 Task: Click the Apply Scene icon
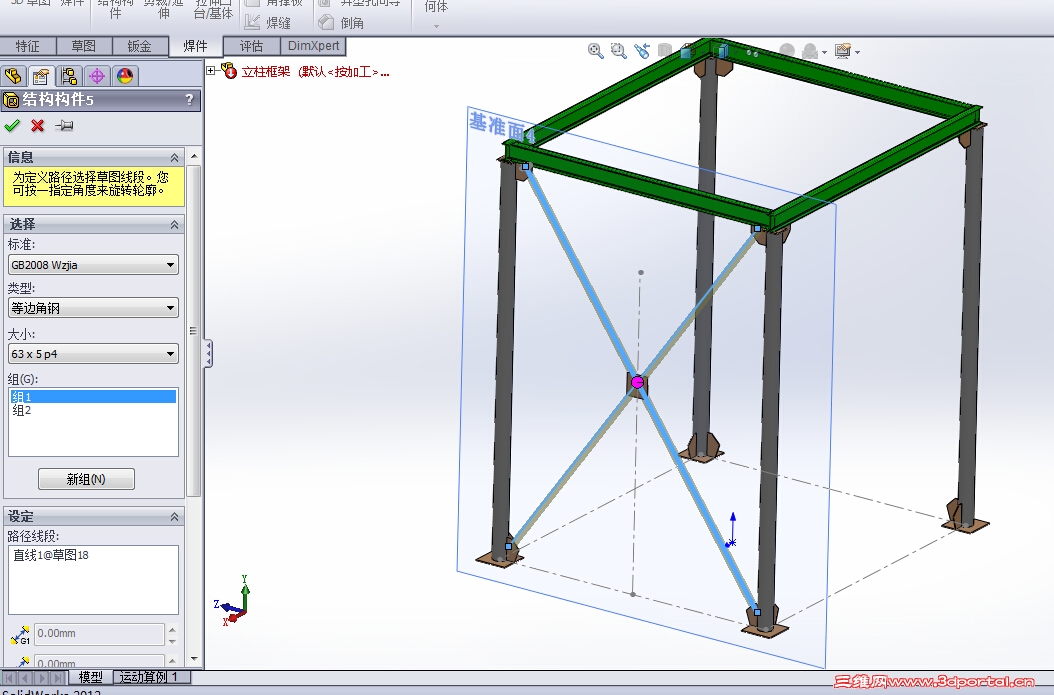point(810,51)
